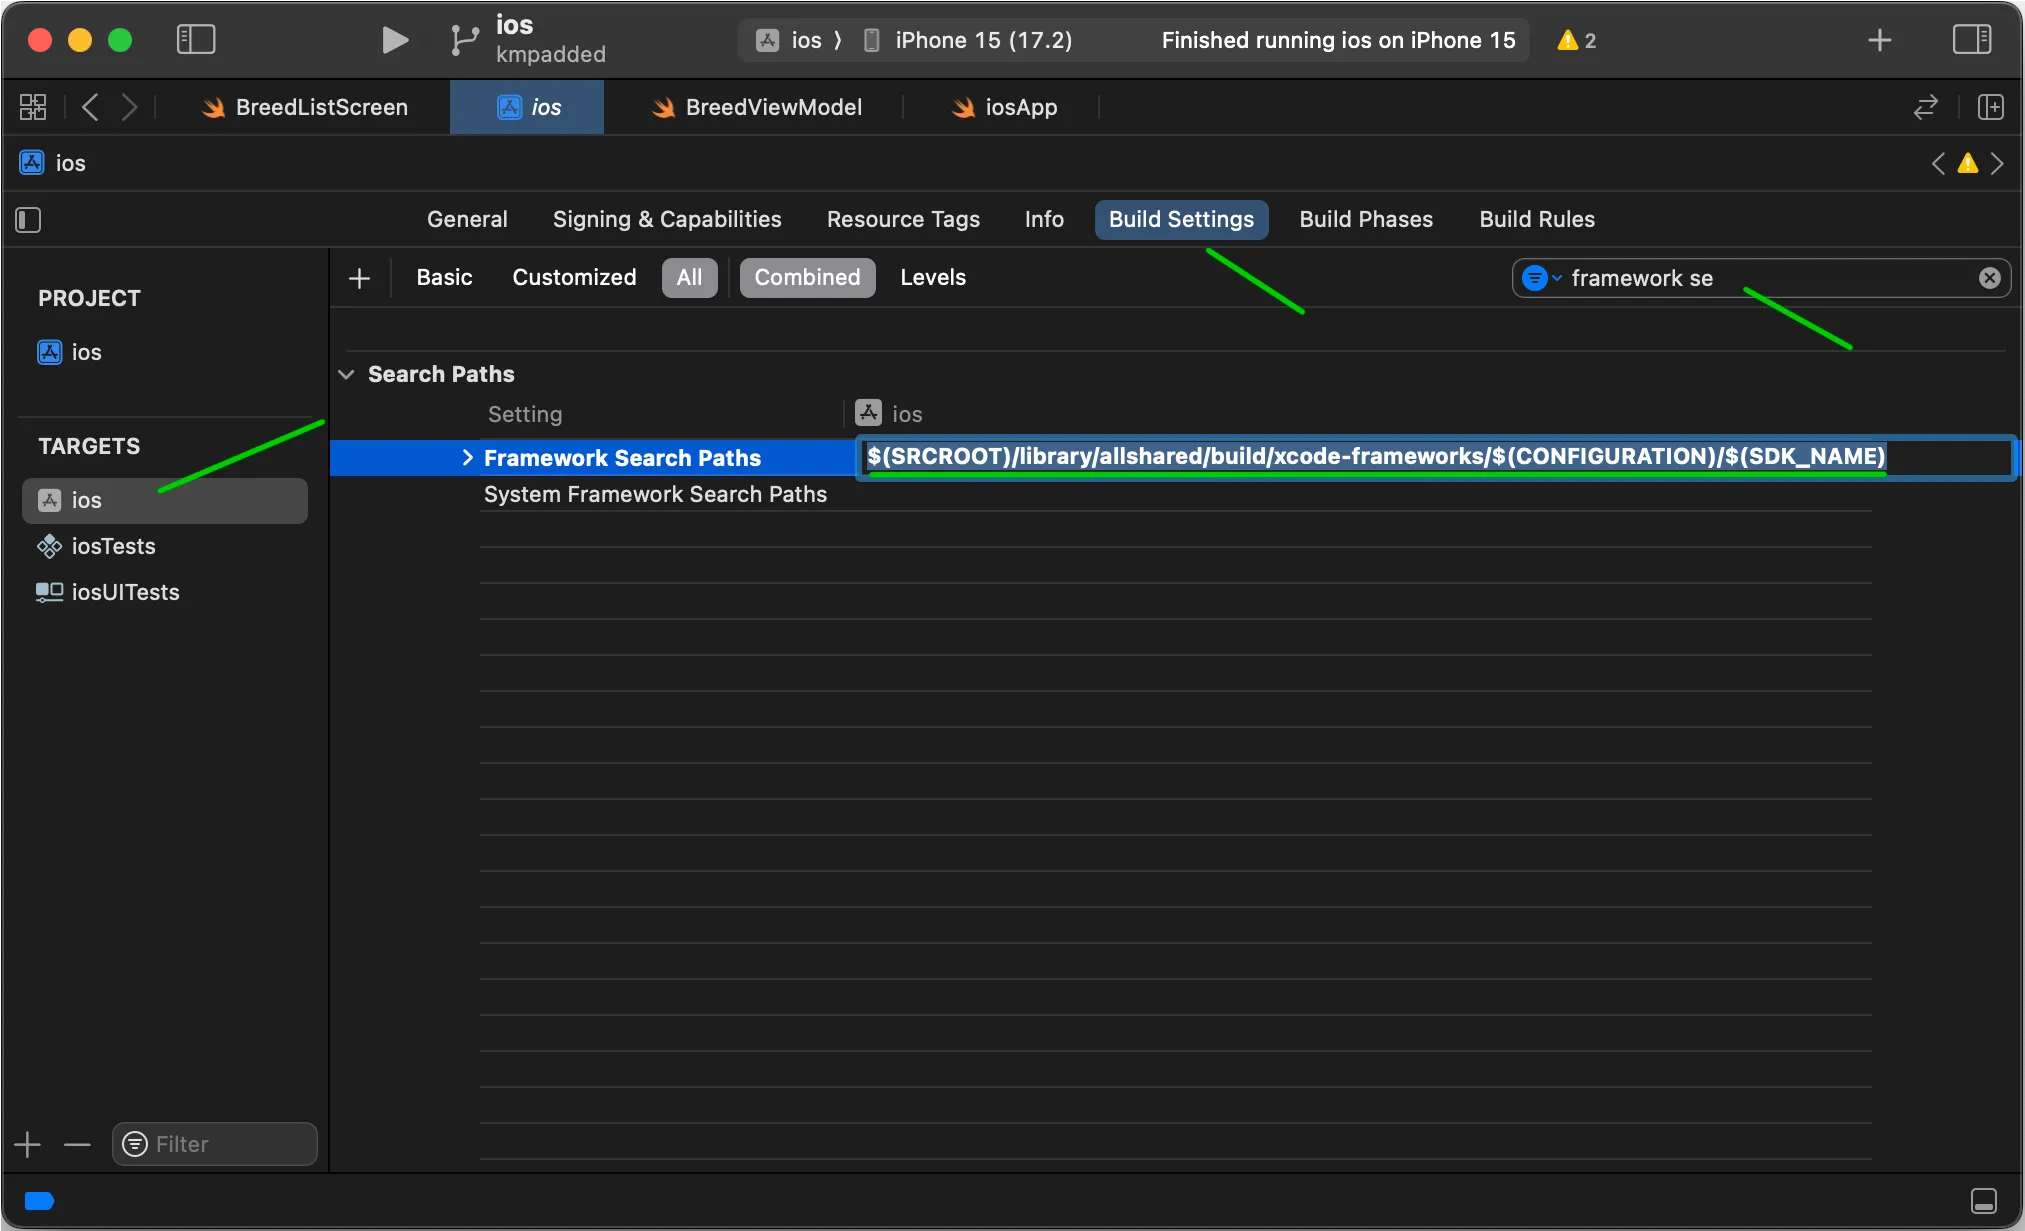Image resolution: width=2025 pixels, height=1231 pixels.
Task: Show All build settings
Action: coord(689,277)
